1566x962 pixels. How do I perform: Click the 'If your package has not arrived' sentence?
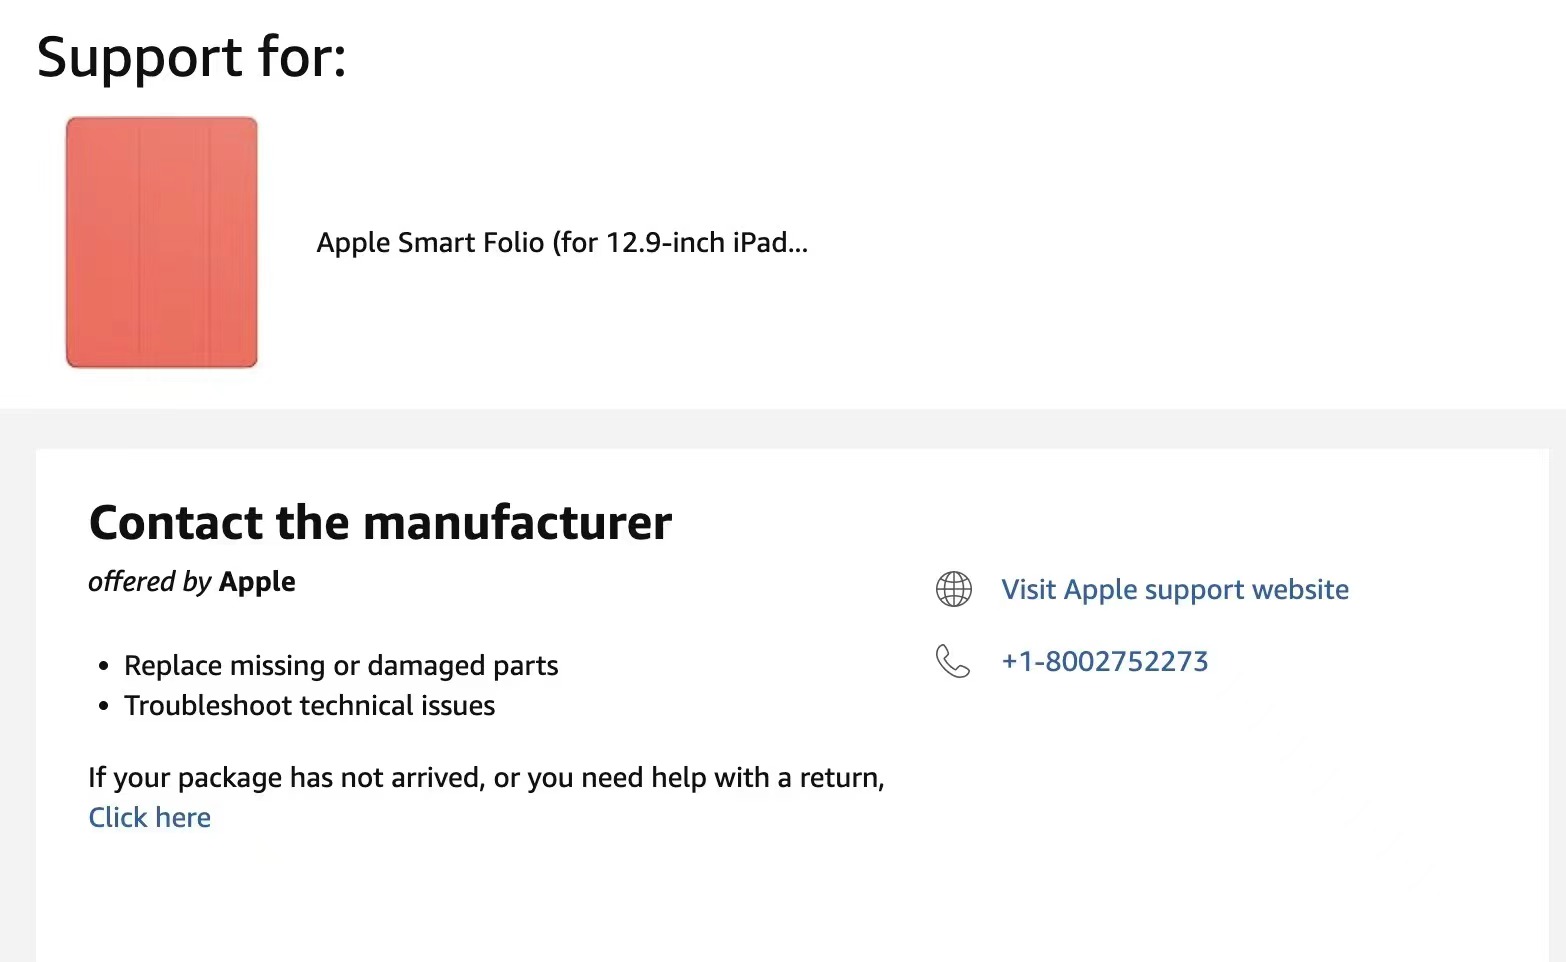point(486,777)
